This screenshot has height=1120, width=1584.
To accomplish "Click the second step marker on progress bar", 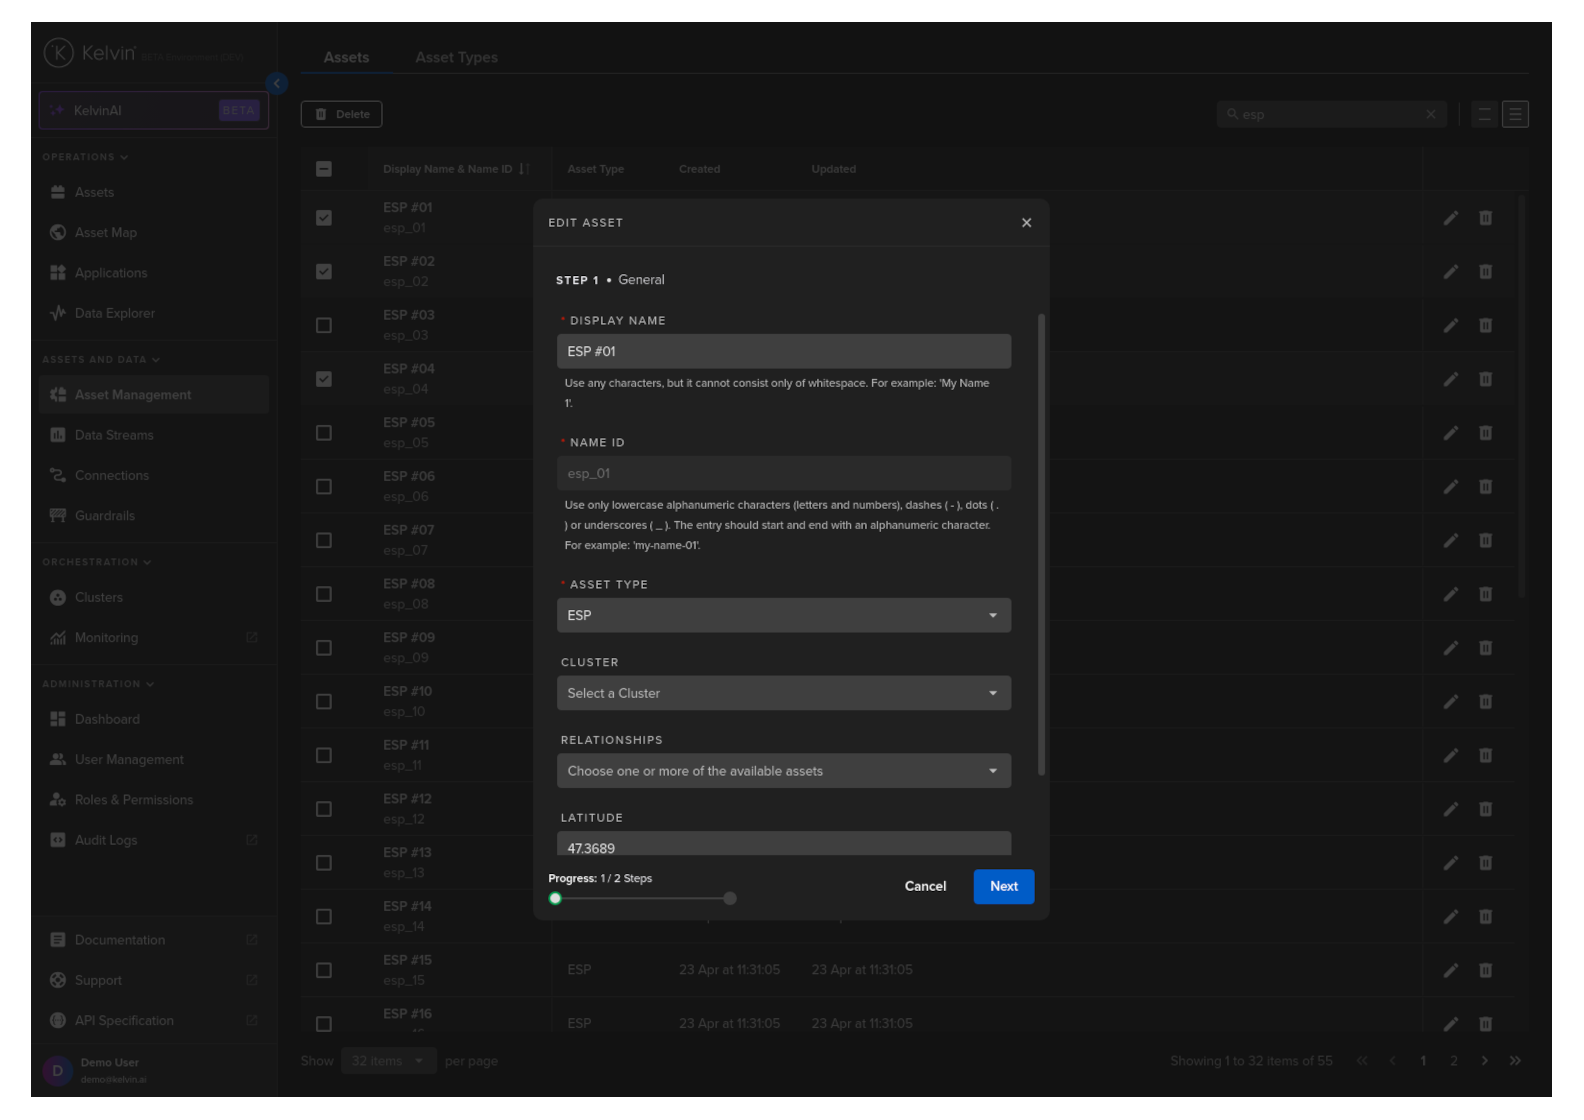I will tap(730, 898).
